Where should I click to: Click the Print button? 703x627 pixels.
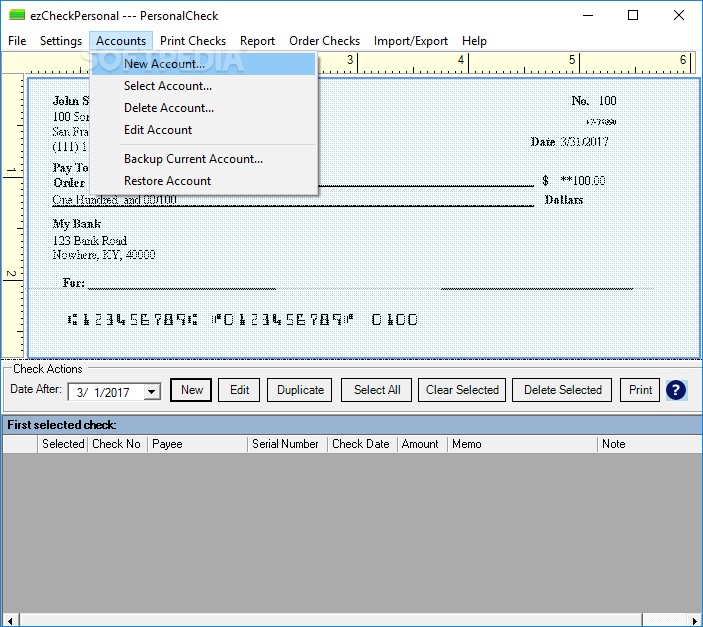640,390
